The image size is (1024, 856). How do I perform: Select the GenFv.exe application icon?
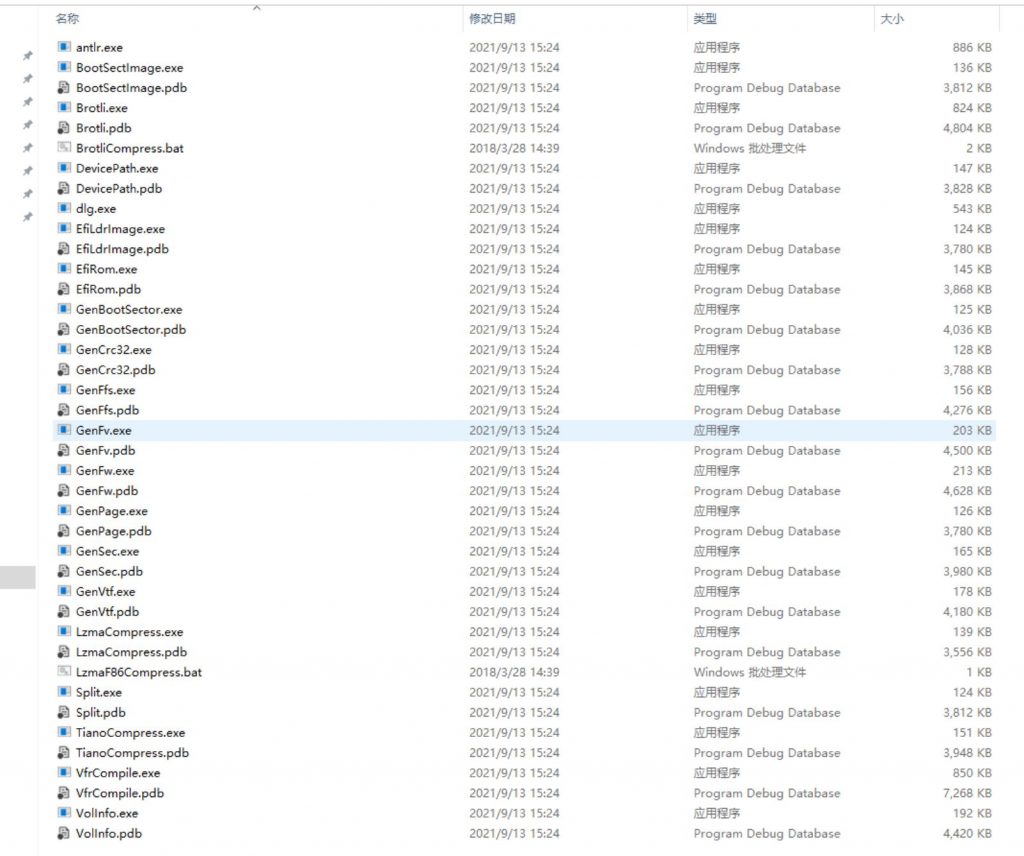(x=64, y=430)
